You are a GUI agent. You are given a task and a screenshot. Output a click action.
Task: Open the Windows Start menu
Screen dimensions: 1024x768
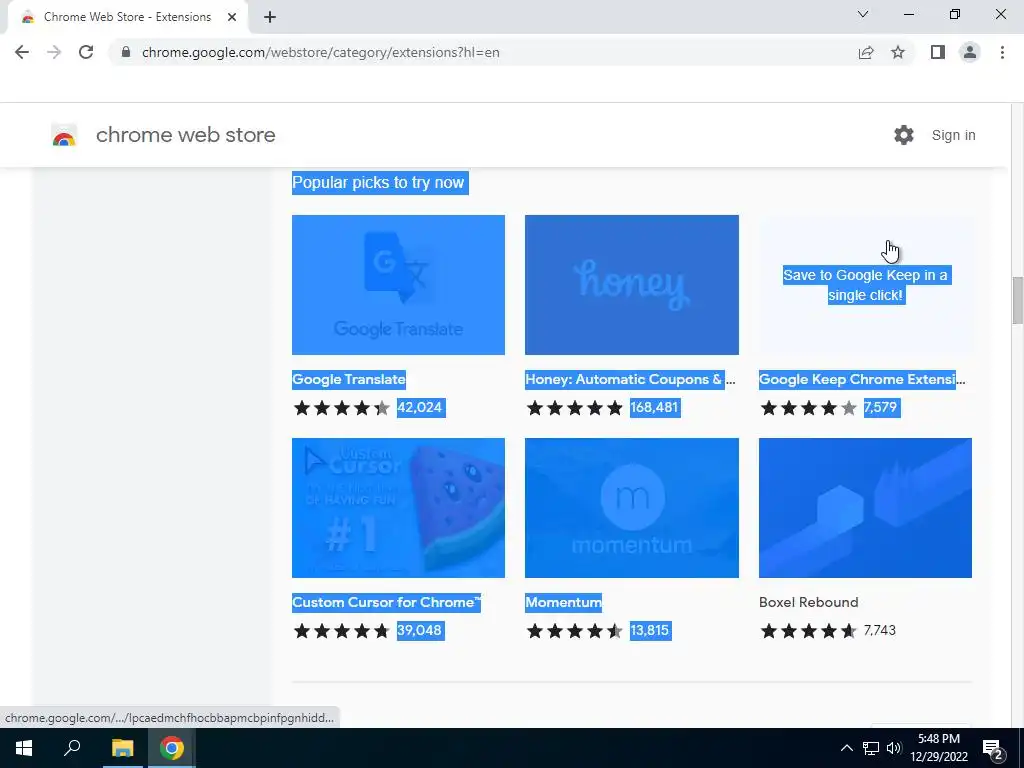click(x=24, y=748)
